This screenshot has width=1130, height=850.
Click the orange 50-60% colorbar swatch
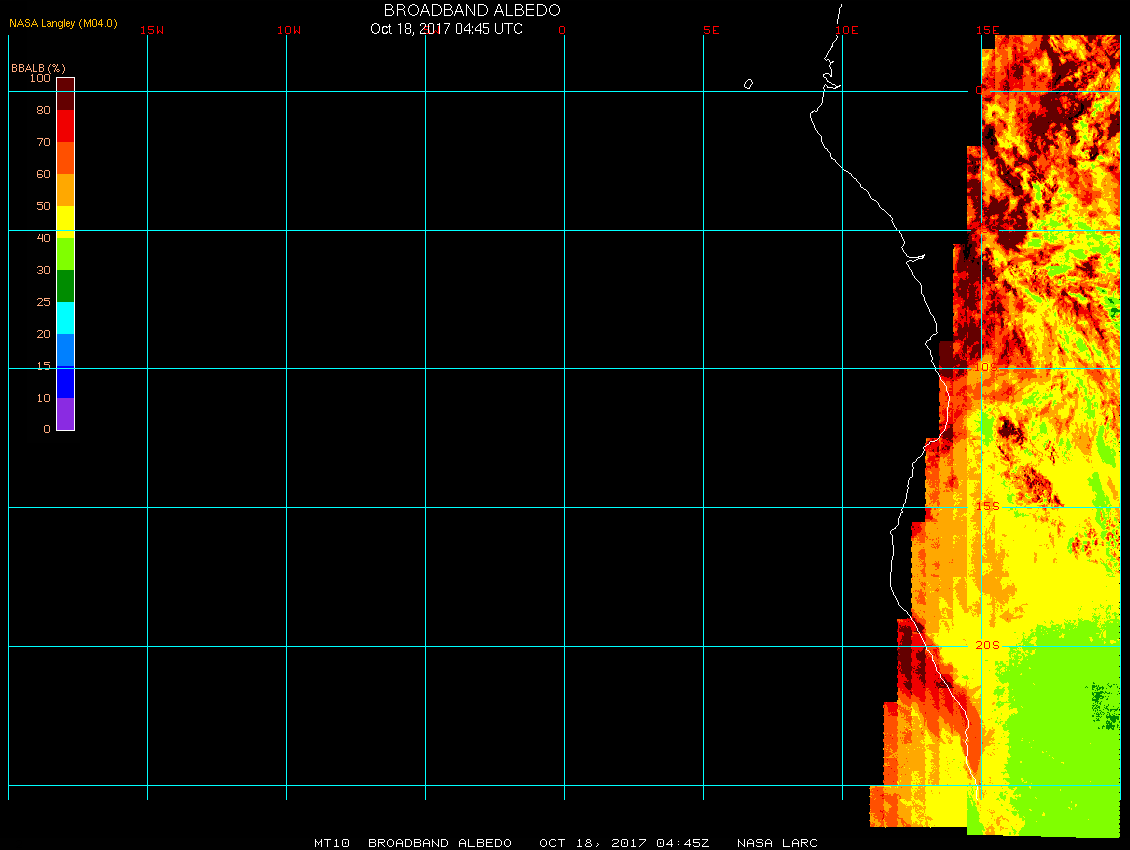pos(65,190)
